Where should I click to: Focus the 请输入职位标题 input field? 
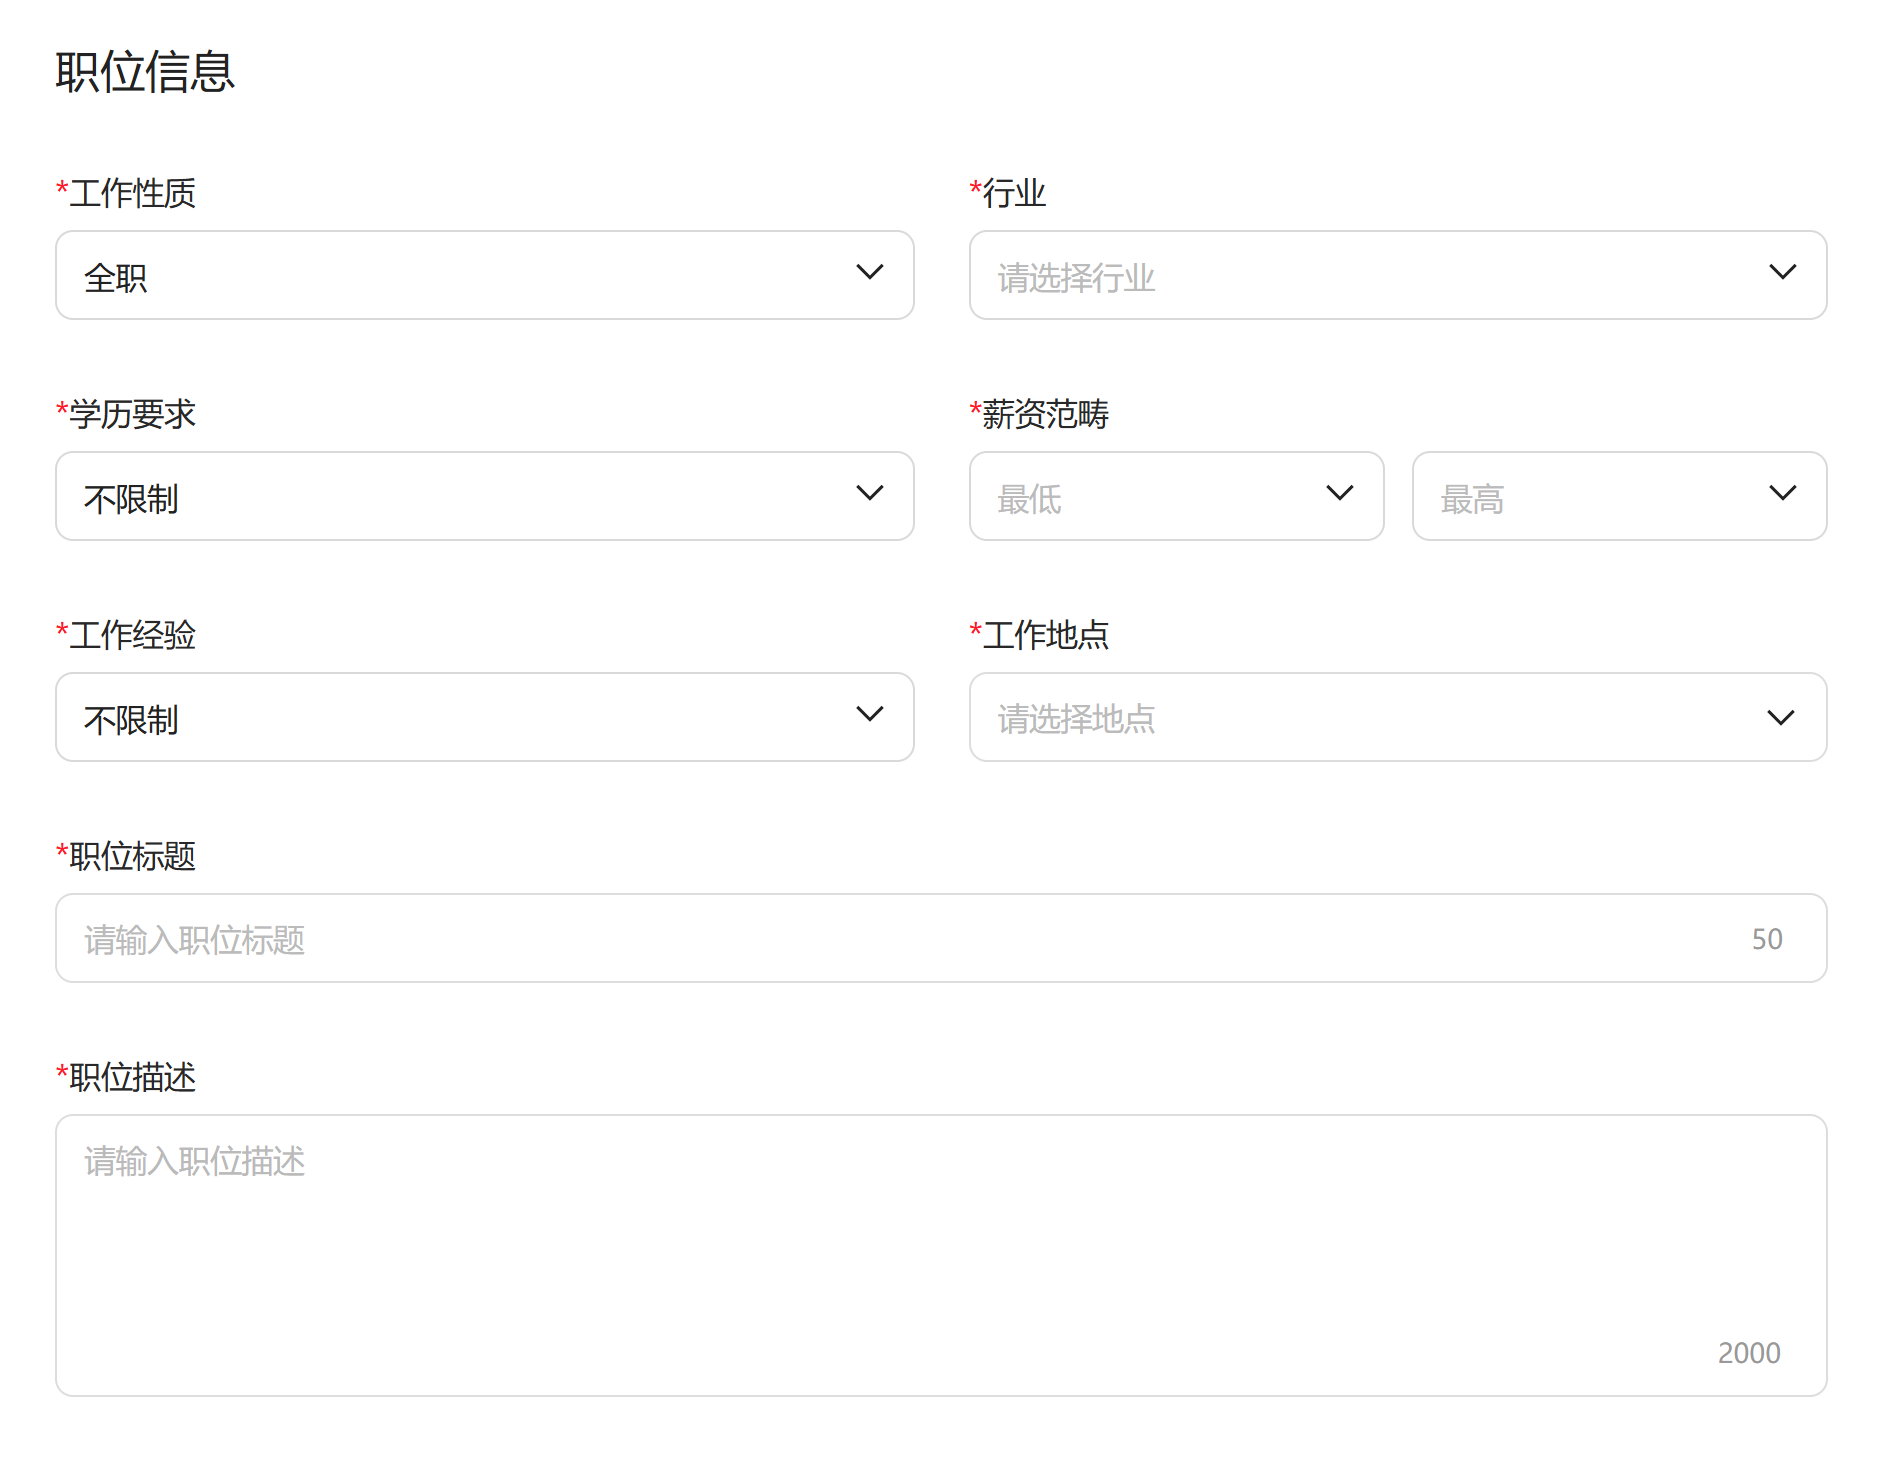(900, 939)
